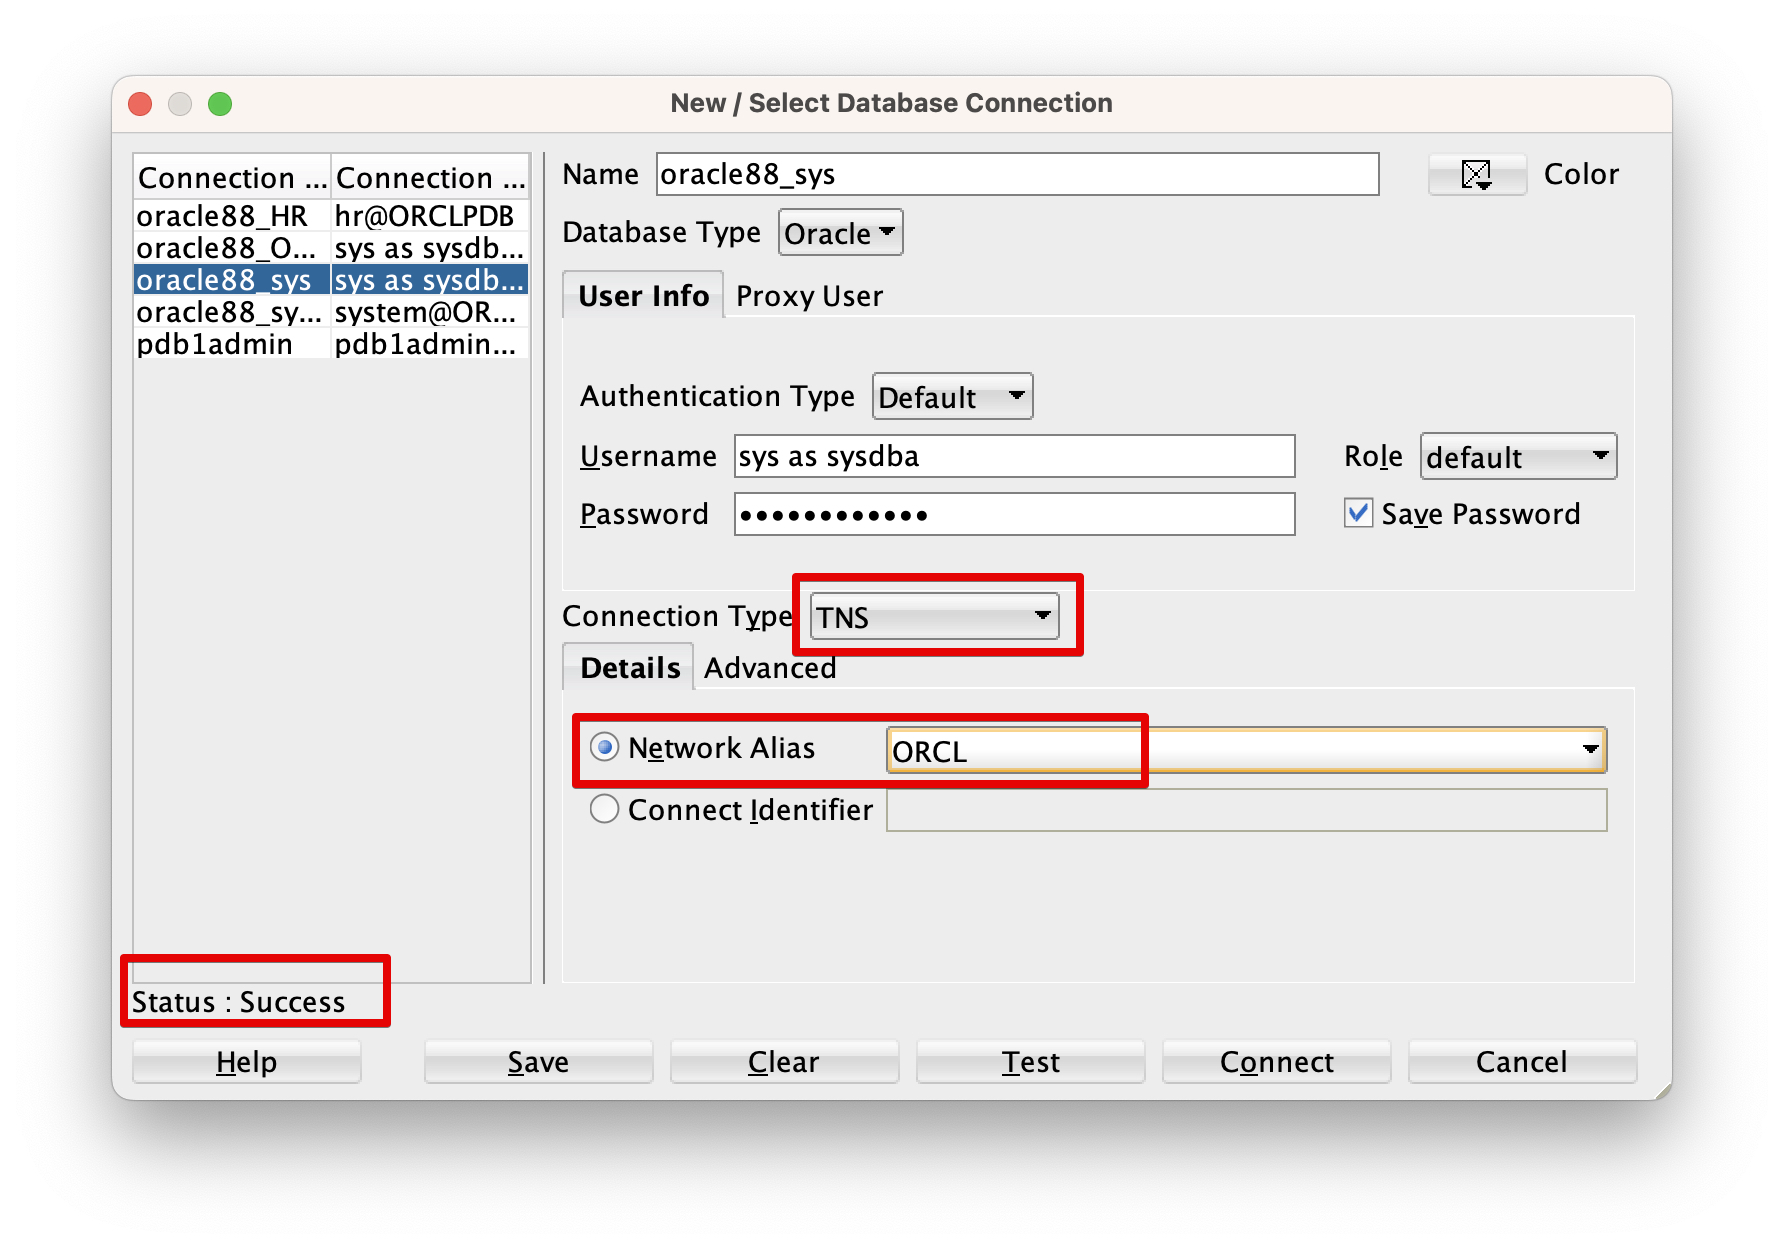The height and width of the screenshot is (1248, 1784).
Task: Switch to the Proxy User tab
Action: (809, 296)
